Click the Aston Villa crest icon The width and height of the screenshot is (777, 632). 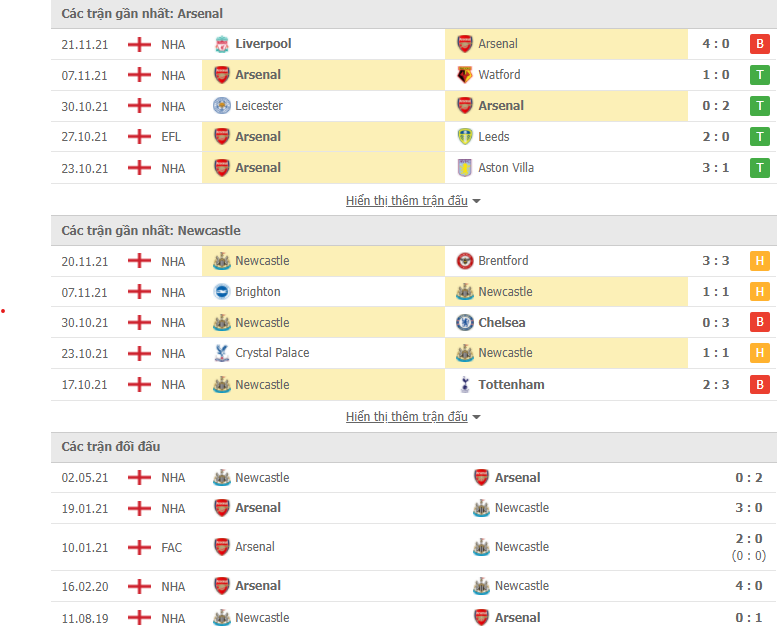464,168
